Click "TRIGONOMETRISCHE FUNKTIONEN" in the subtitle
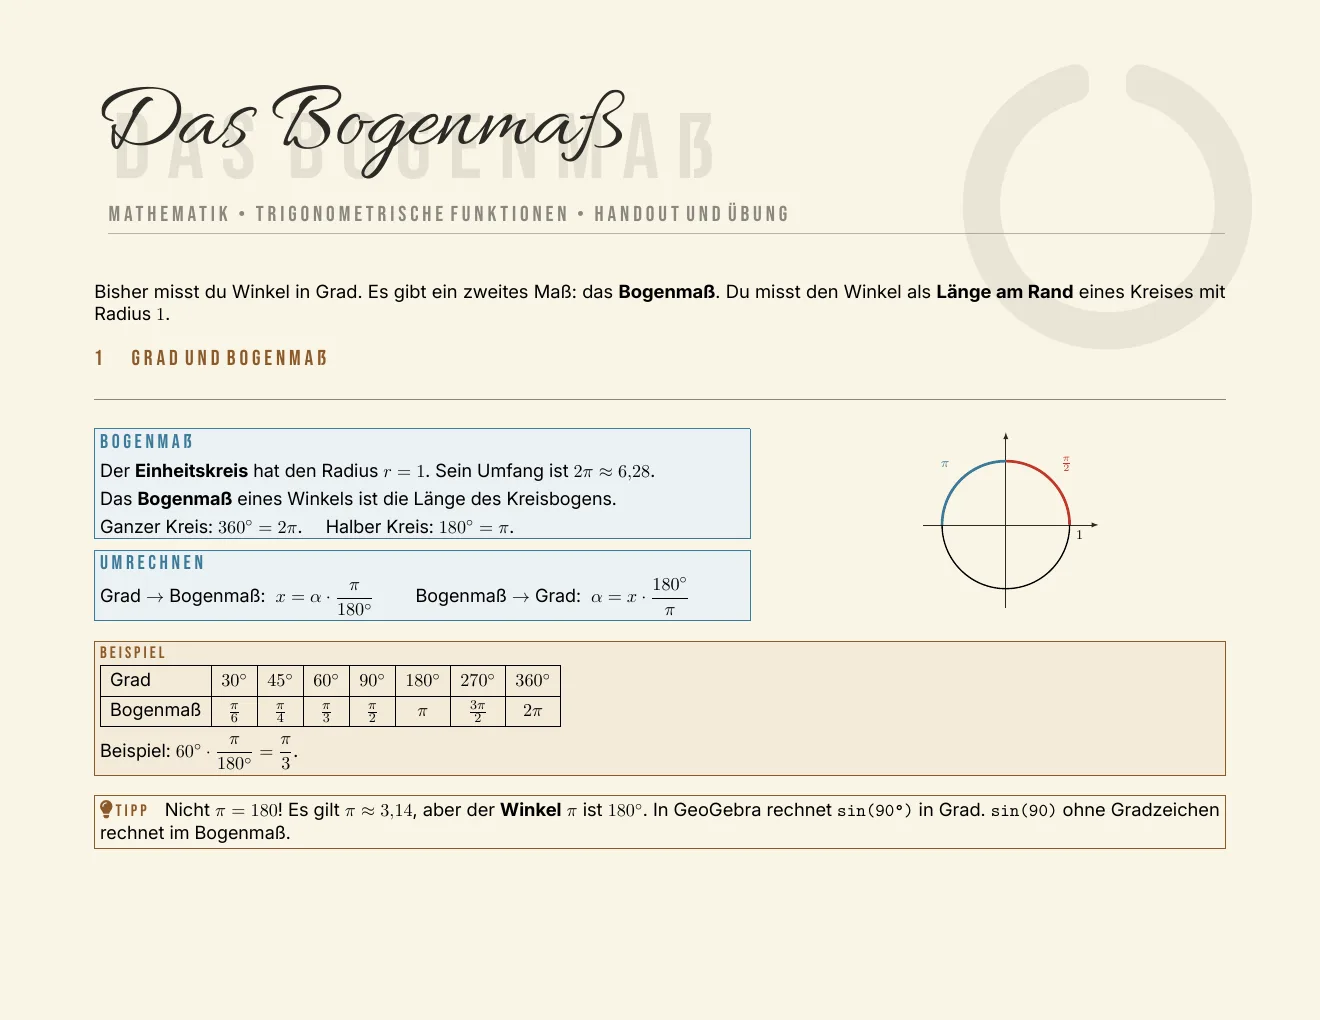 [411, 214]
